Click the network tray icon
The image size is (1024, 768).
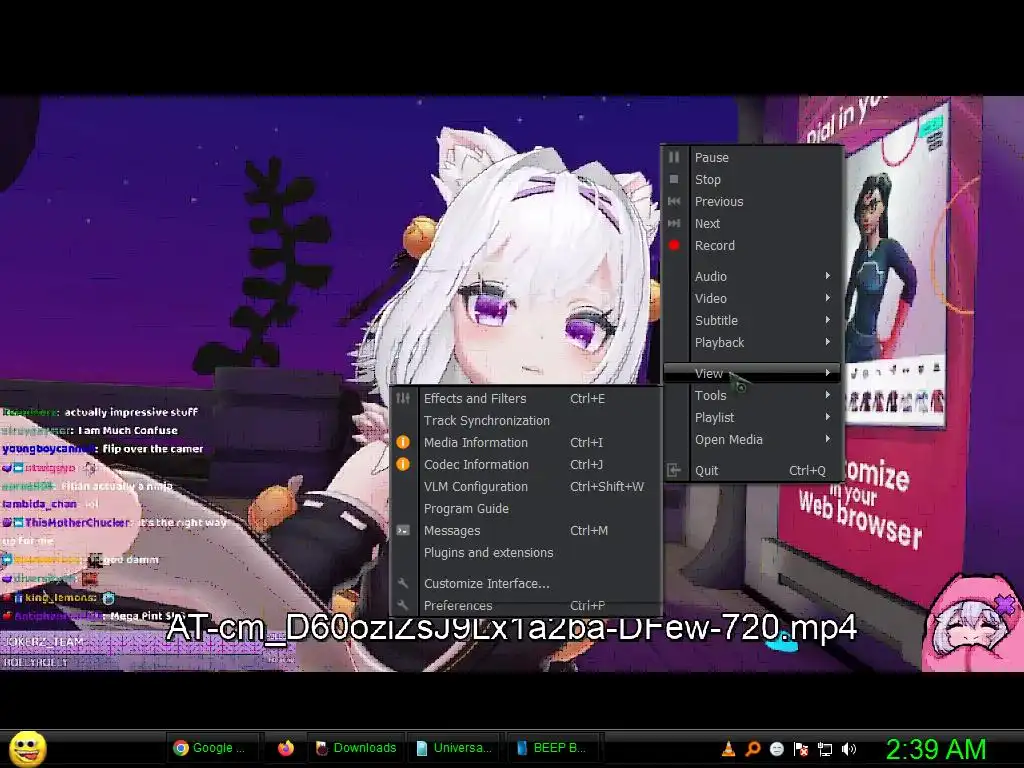[x=825, y=750]
